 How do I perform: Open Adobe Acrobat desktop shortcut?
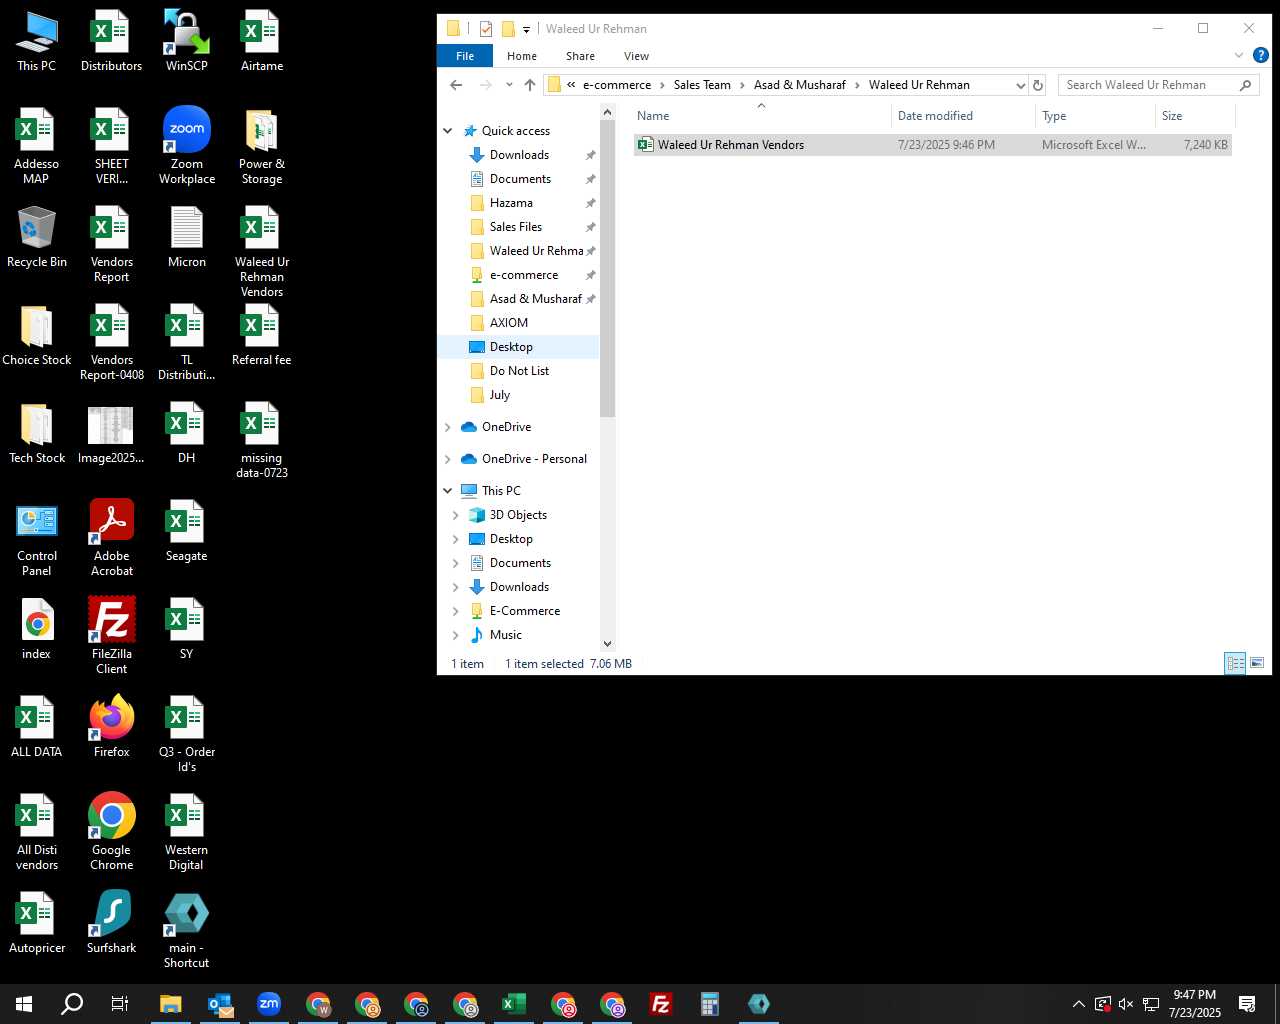tap(112, 538)
